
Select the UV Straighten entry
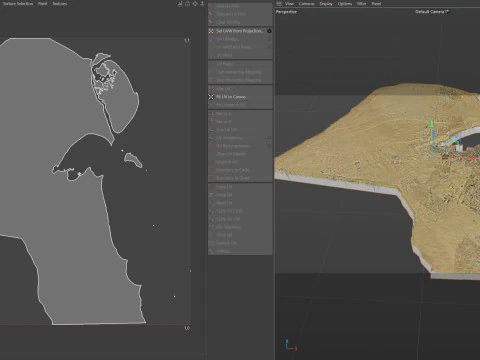pos(240,138)
